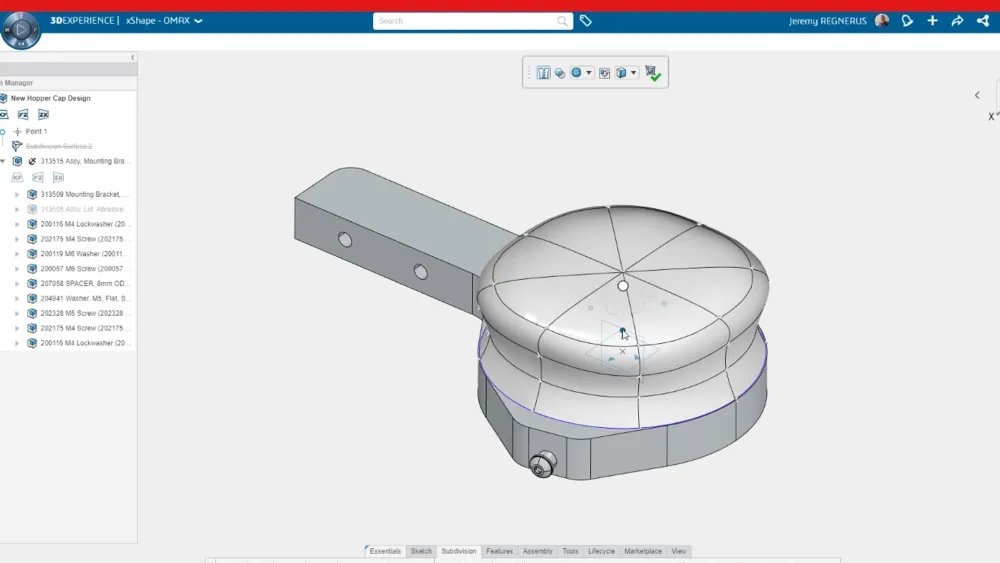Expand the 200119 M6 Washer node
1000x563 pixels.
point(17,254)
